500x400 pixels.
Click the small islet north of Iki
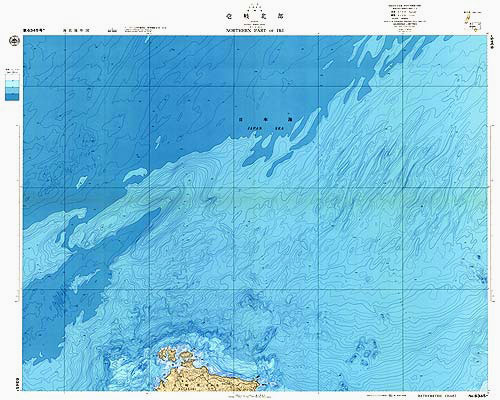(185, 355)
